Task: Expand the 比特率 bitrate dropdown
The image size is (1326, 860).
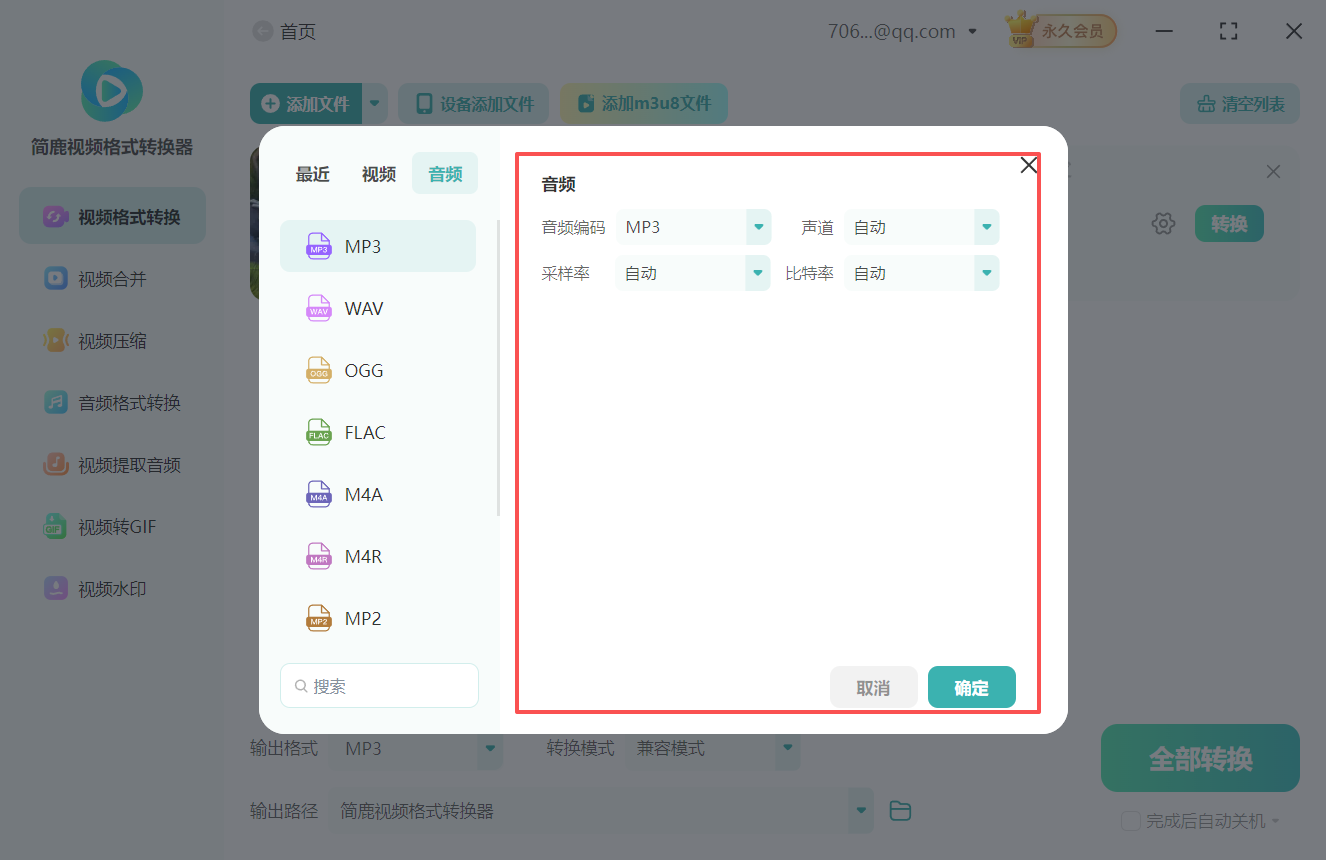Action: point(985,272)
